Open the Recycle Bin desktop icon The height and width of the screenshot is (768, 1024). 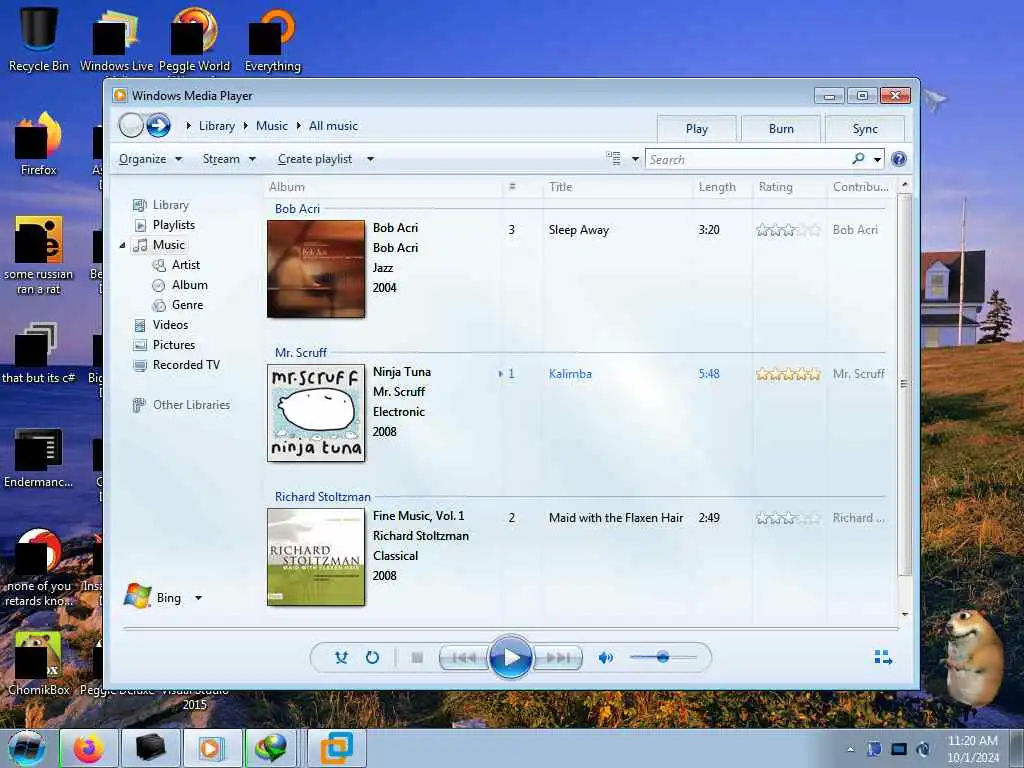click(39, 38)
